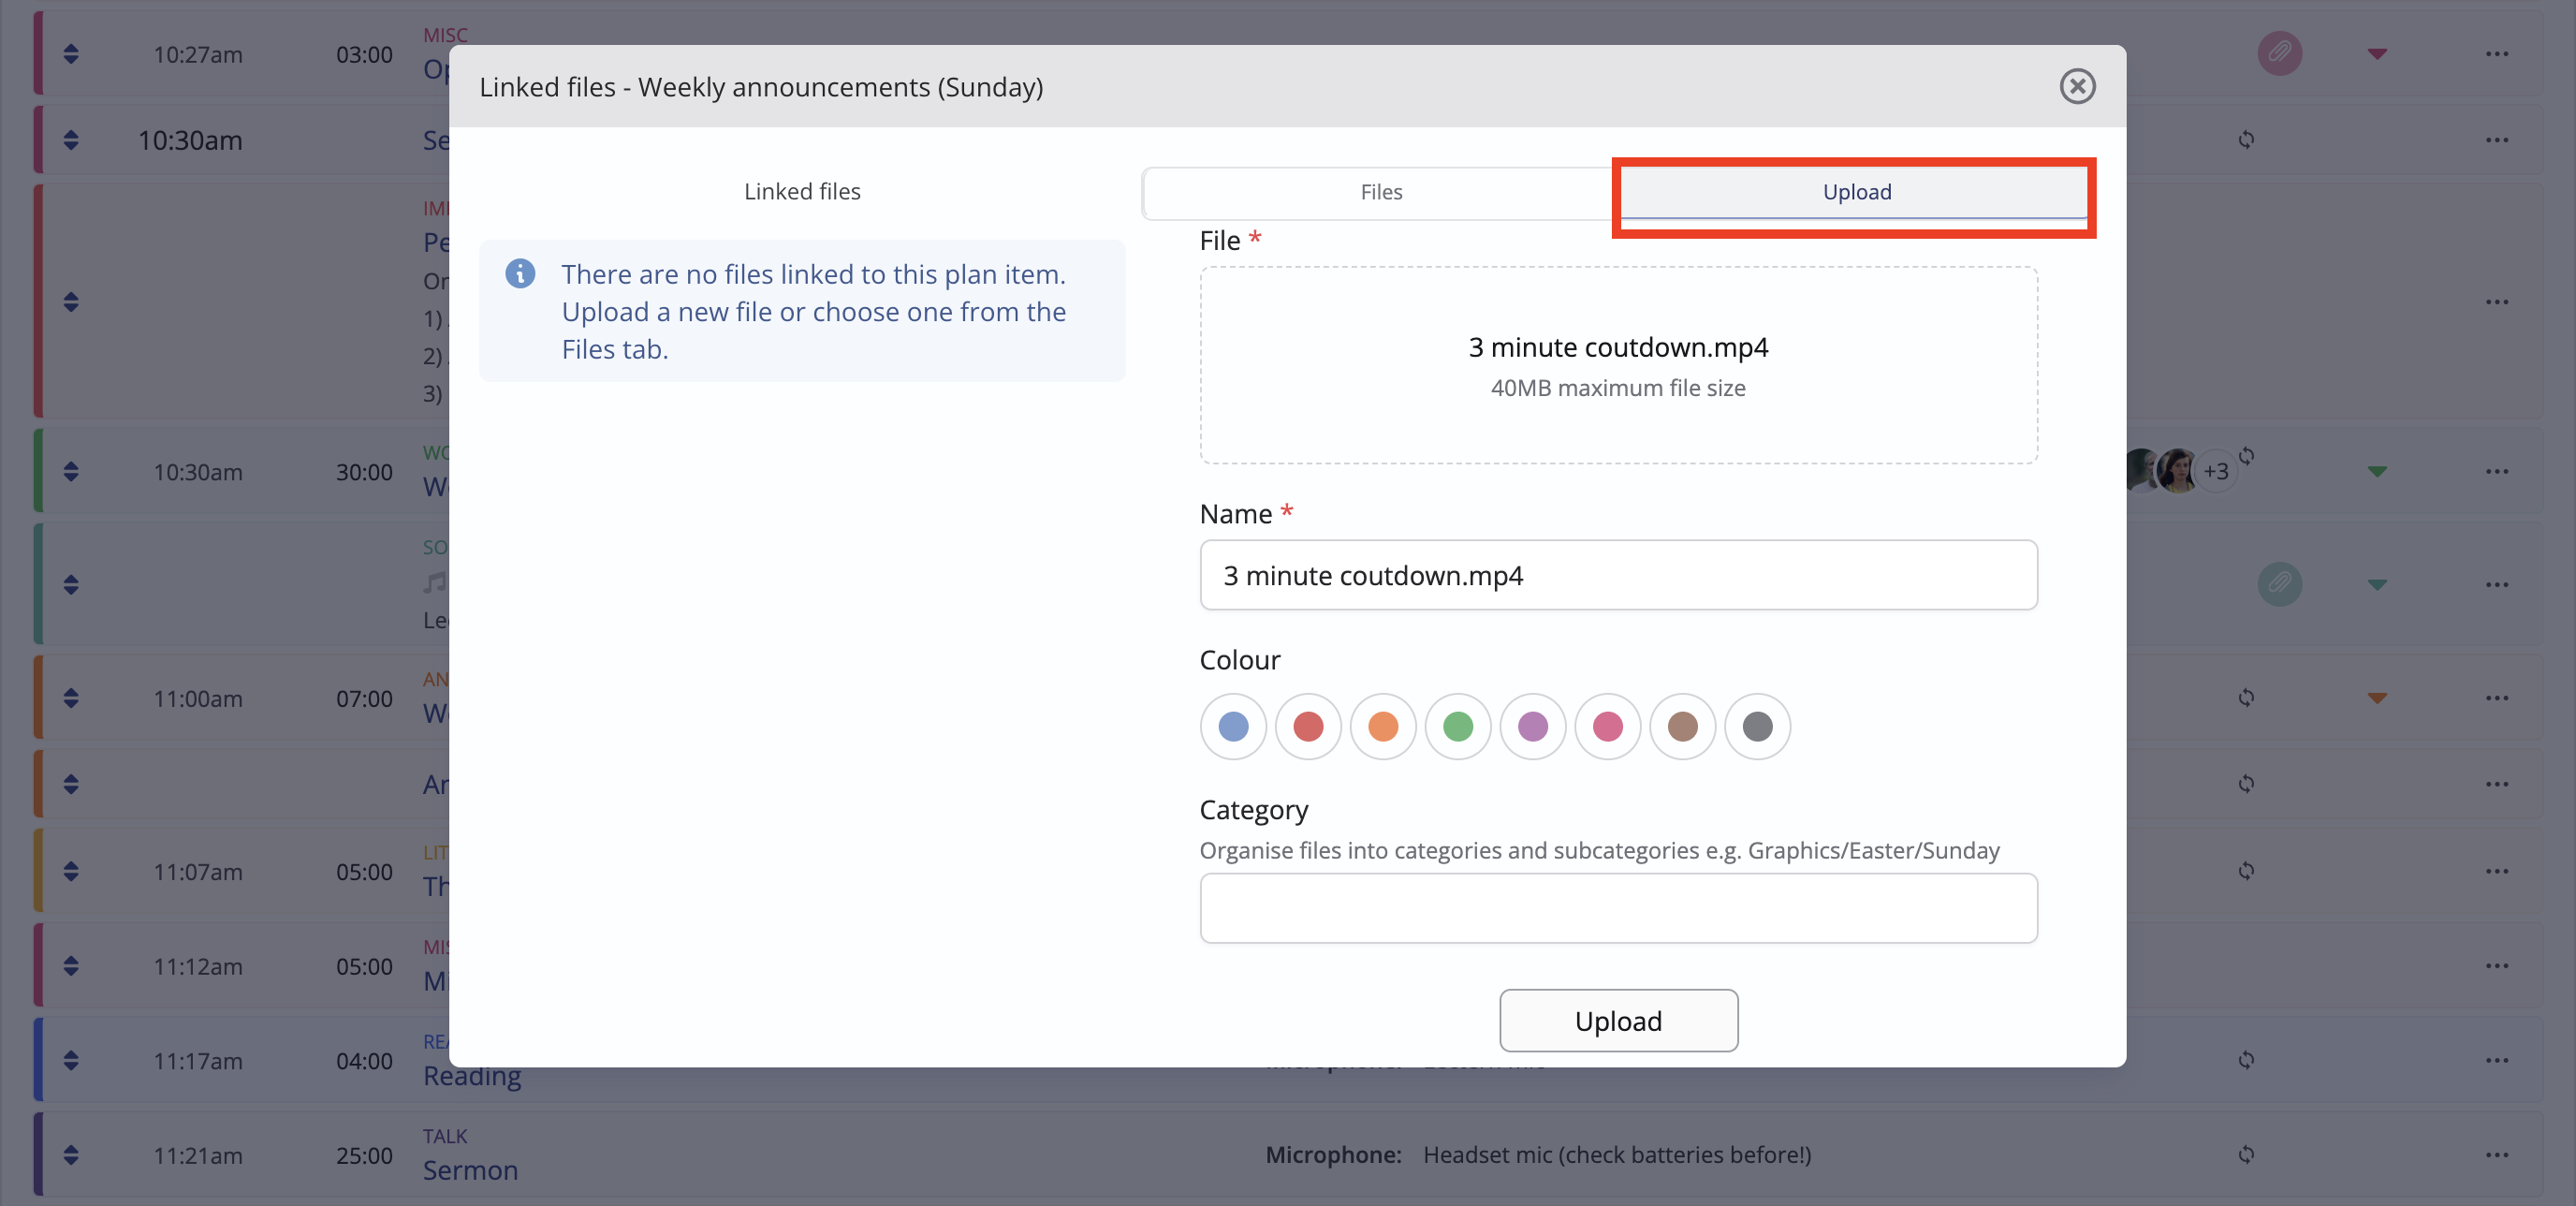Open the file drop zone showing 3 minute coutdown.mp4
Image resolution: width=2576 pixels, height=1206 pixels.
(x=1618, y=365)
